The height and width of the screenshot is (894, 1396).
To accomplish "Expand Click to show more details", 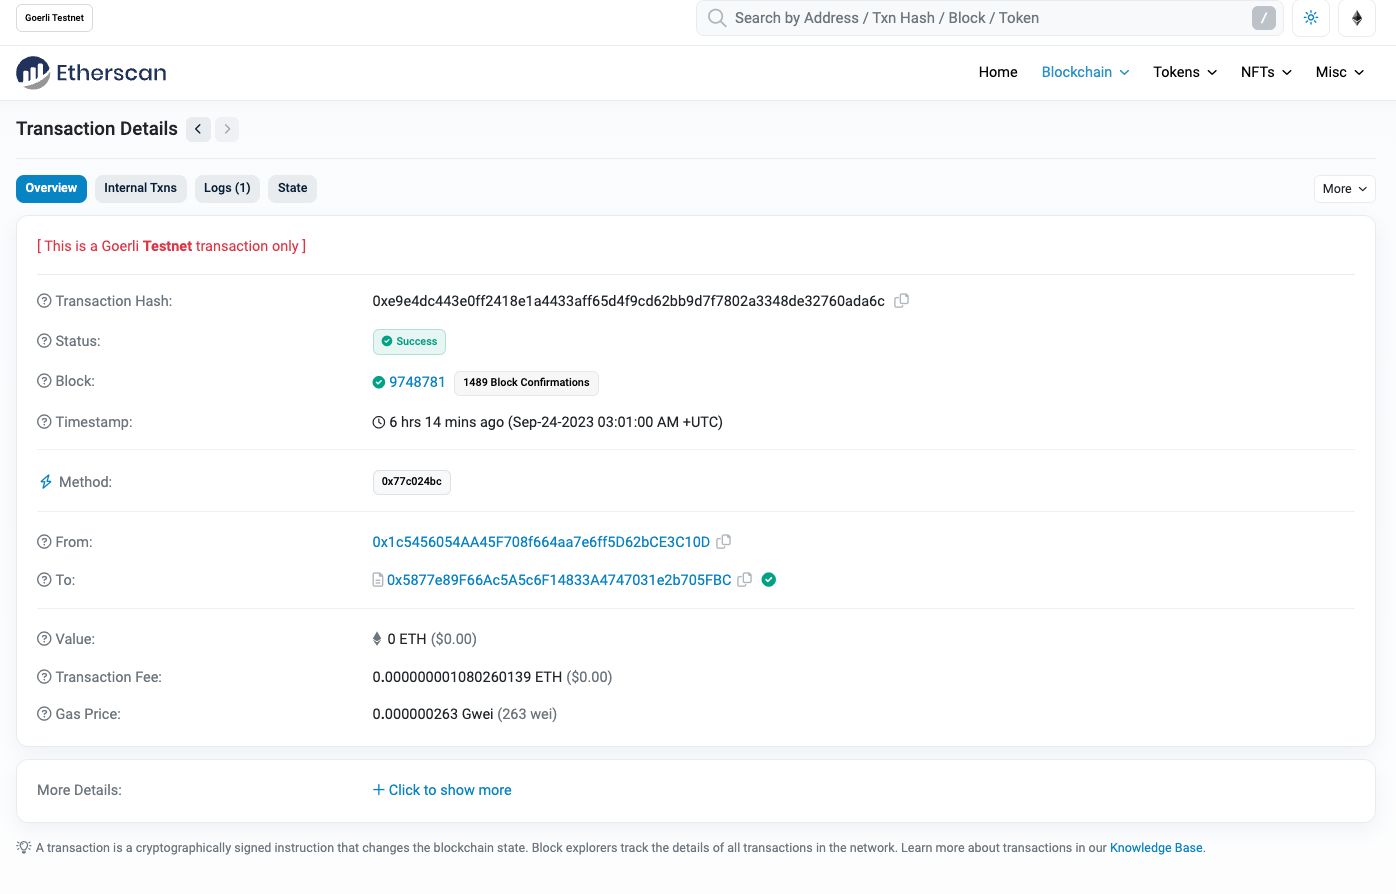I will (x=442, y=790).
